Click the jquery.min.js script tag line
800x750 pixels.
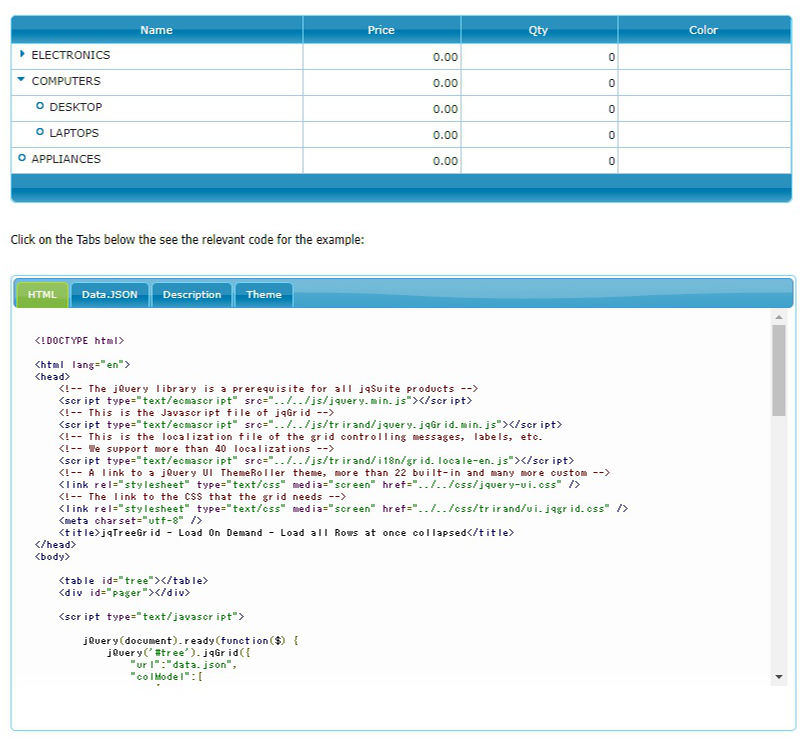(x=265, y=401)
